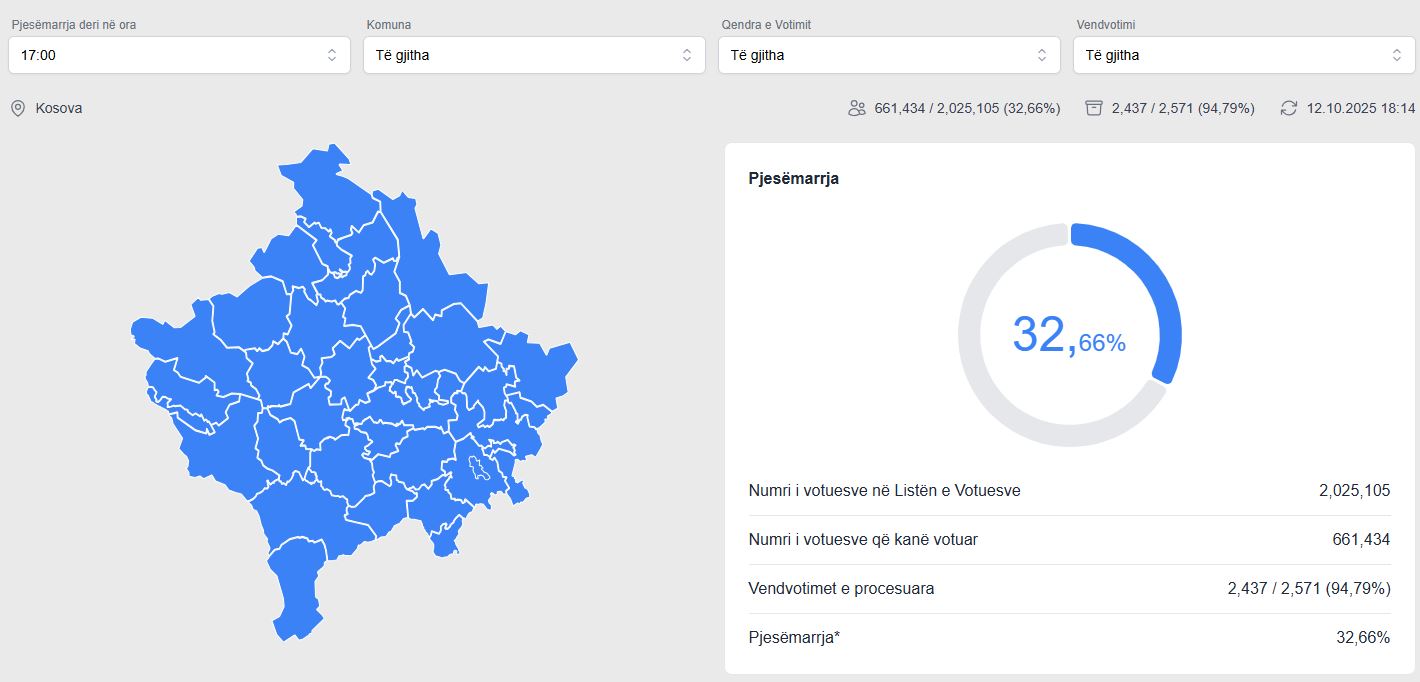Image resolution: width=1420 pixels, height=682 pixels.
Task: Click the Pjesëmarrja card heading
Action: click(794, 179)
